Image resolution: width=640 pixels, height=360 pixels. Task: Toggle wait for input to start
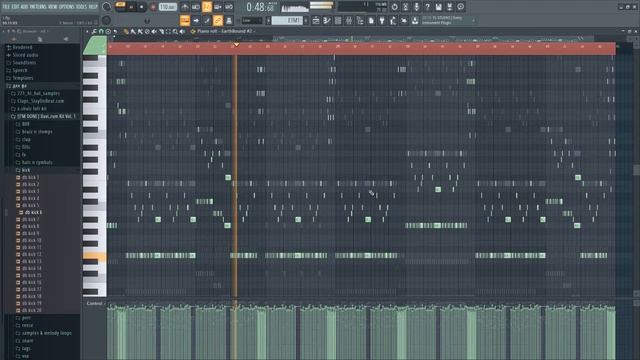click(x=196, y=7)
